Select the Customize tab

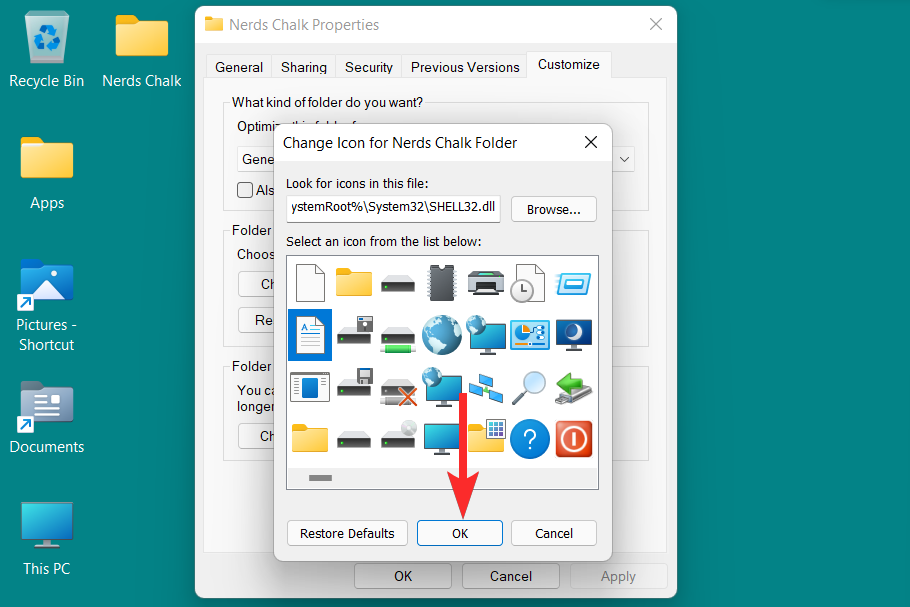[569, 64]
